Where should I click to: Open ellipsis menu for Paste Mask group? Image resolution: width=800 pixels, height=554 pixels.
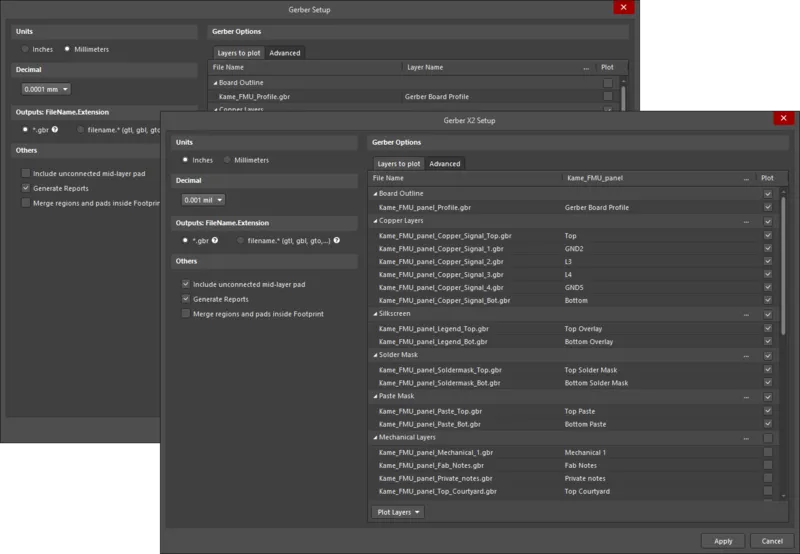point(746,396)
